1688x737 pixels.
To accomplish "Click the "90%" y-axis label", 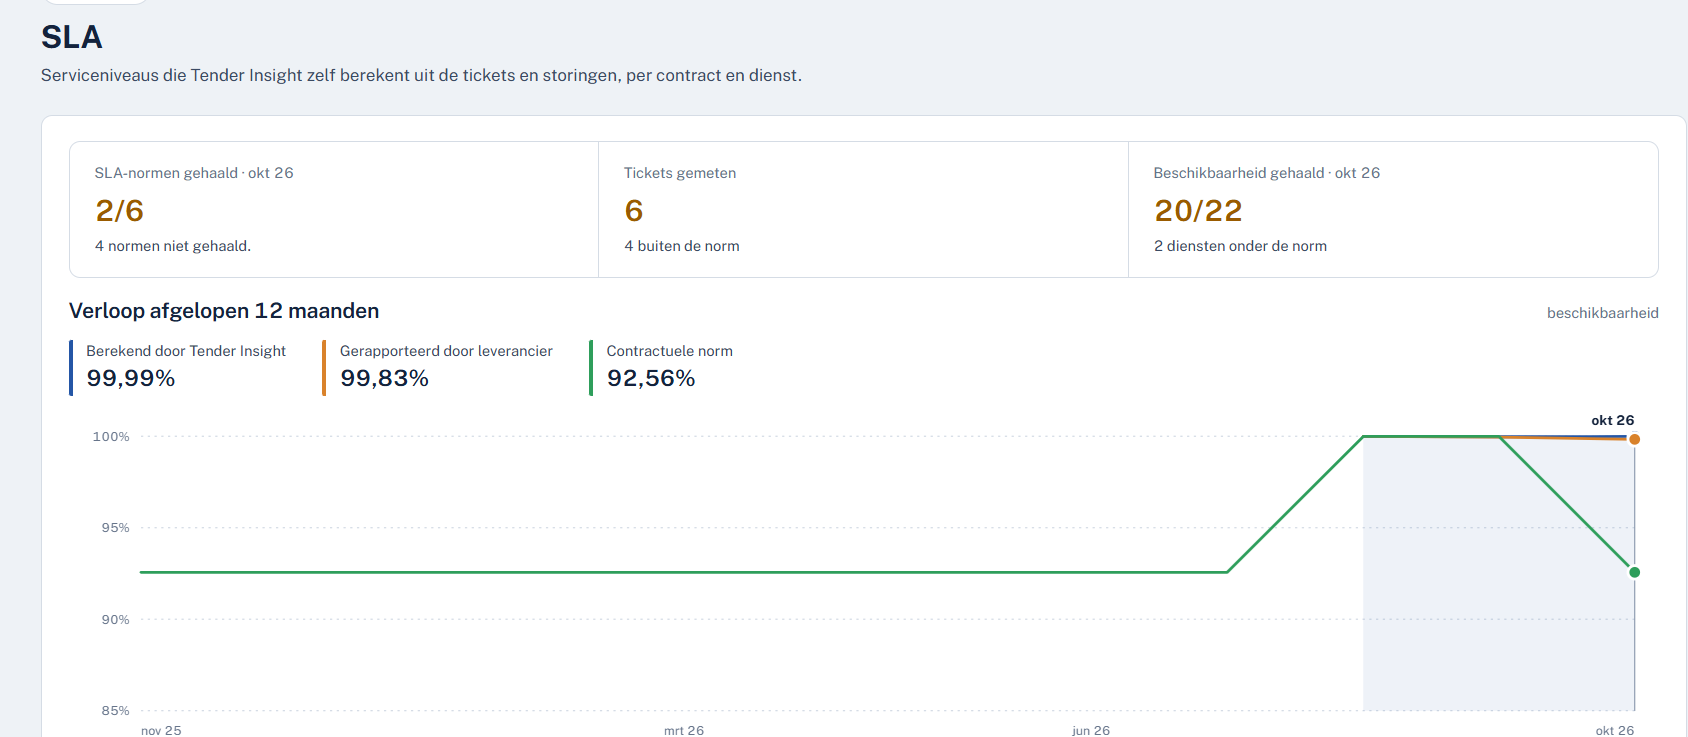I will coord(115,620).
